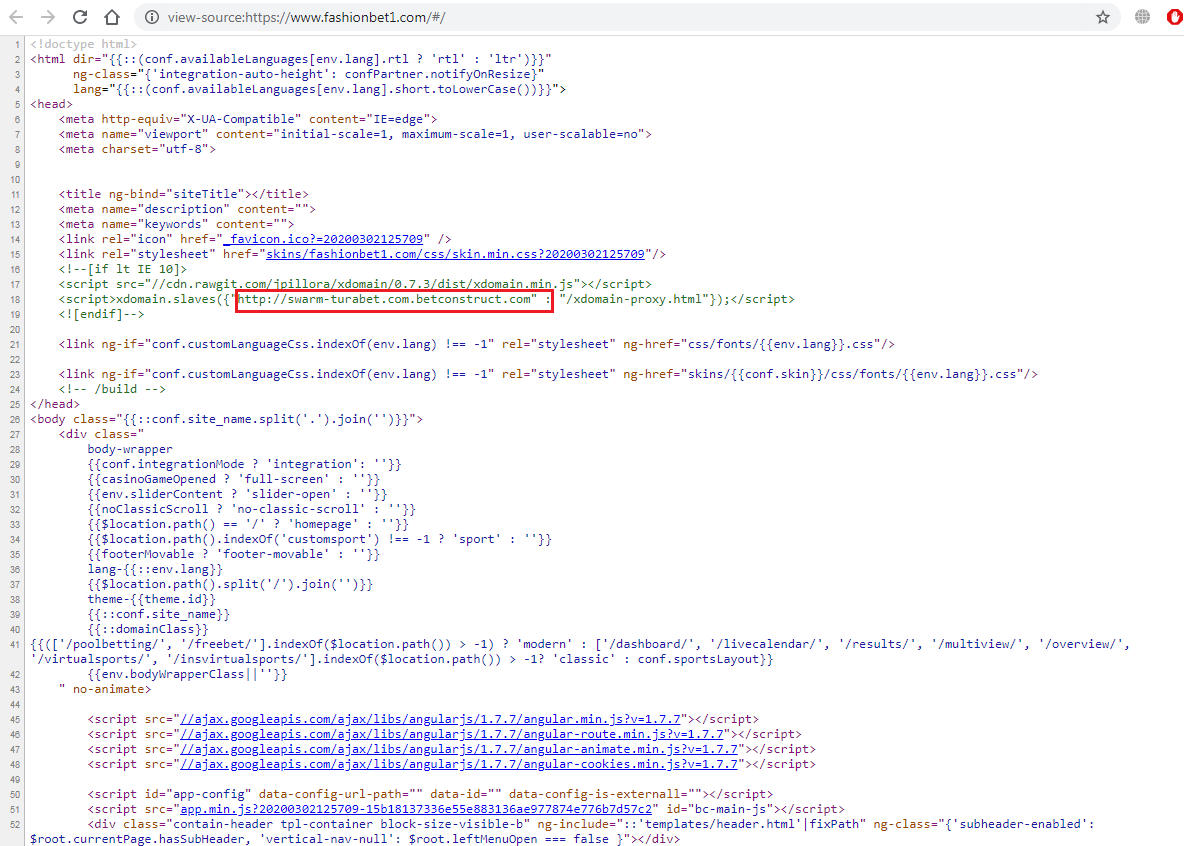The image size is (1184, 846).
Task: Open the browser home page
Action: [x=112, y=17]
